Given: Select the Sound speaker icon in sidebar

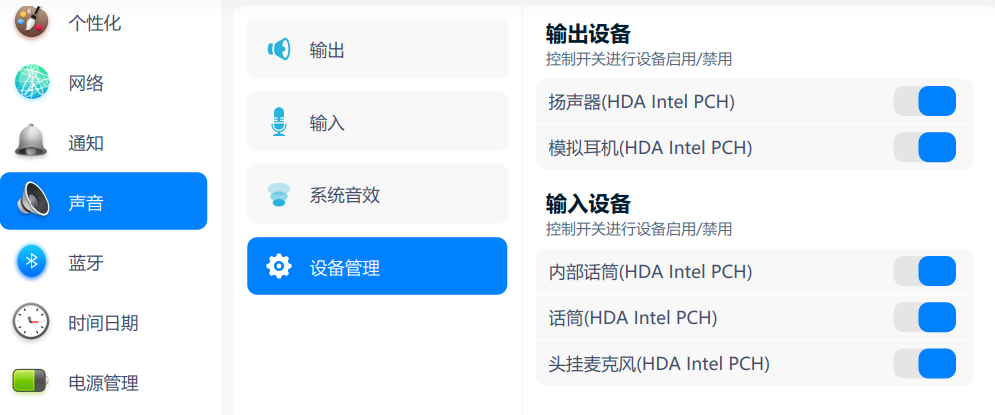Looking at the screenshot, I should [32, 202].
